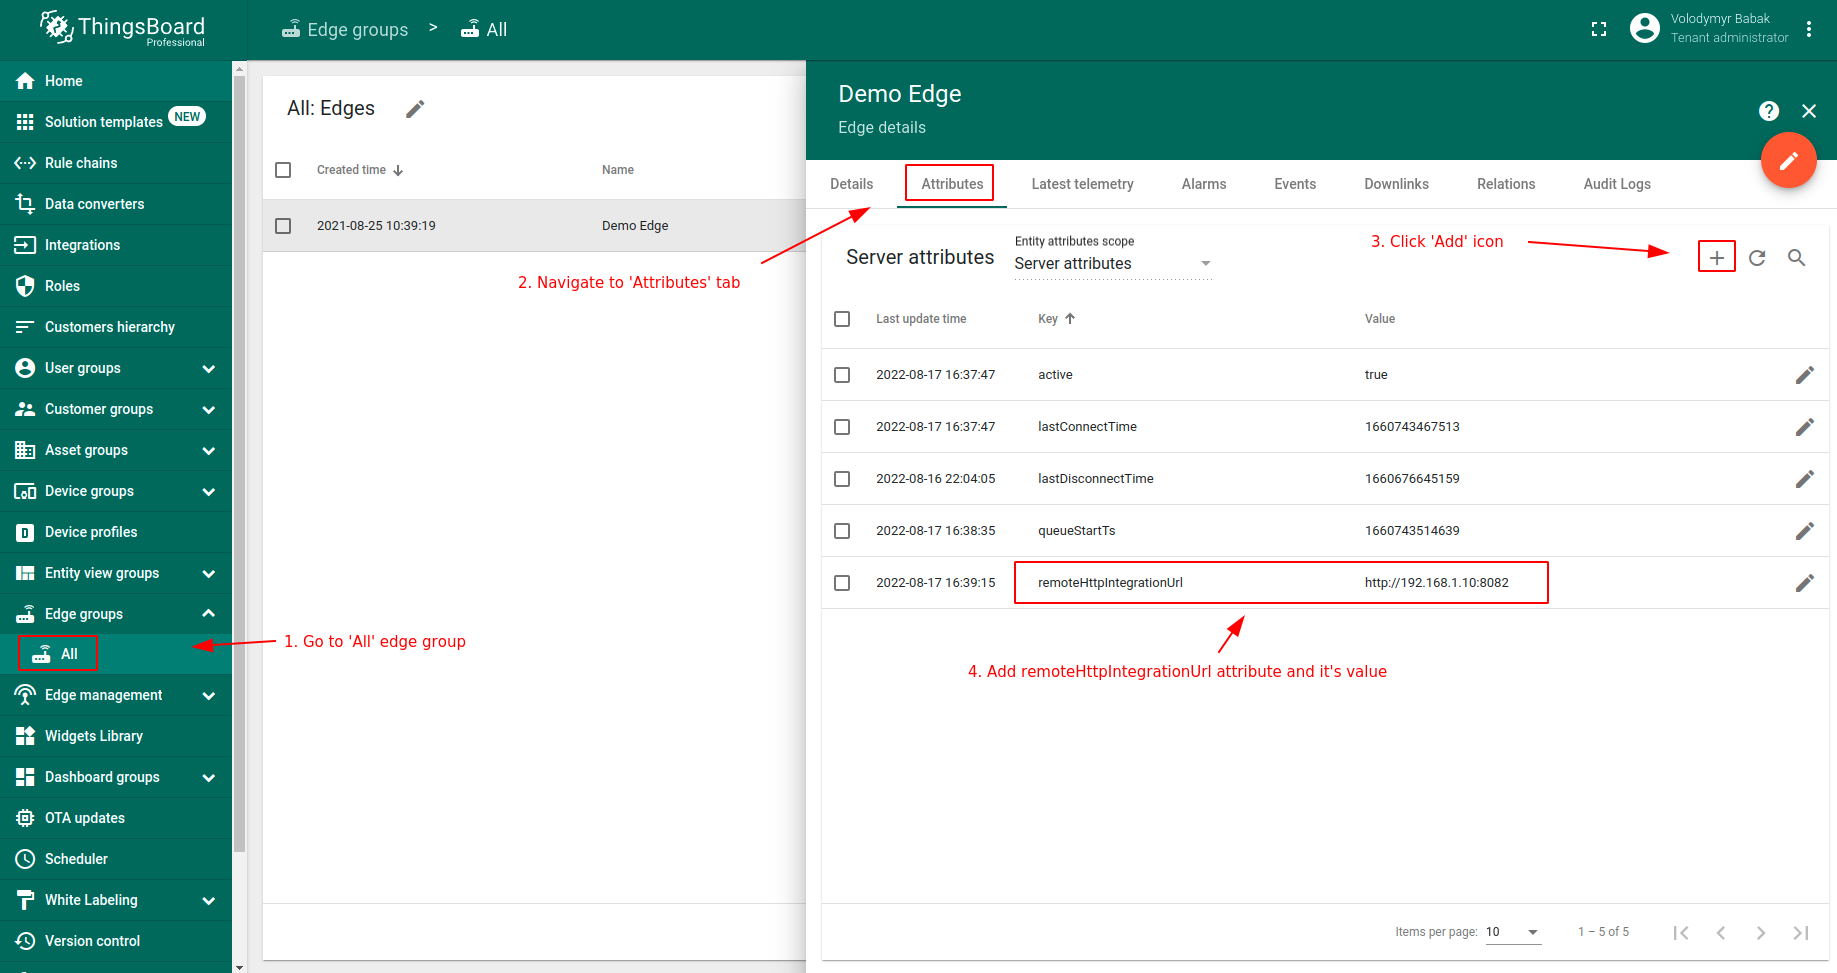Edit the queueStartTs attribute

(x=1805, y=531)
